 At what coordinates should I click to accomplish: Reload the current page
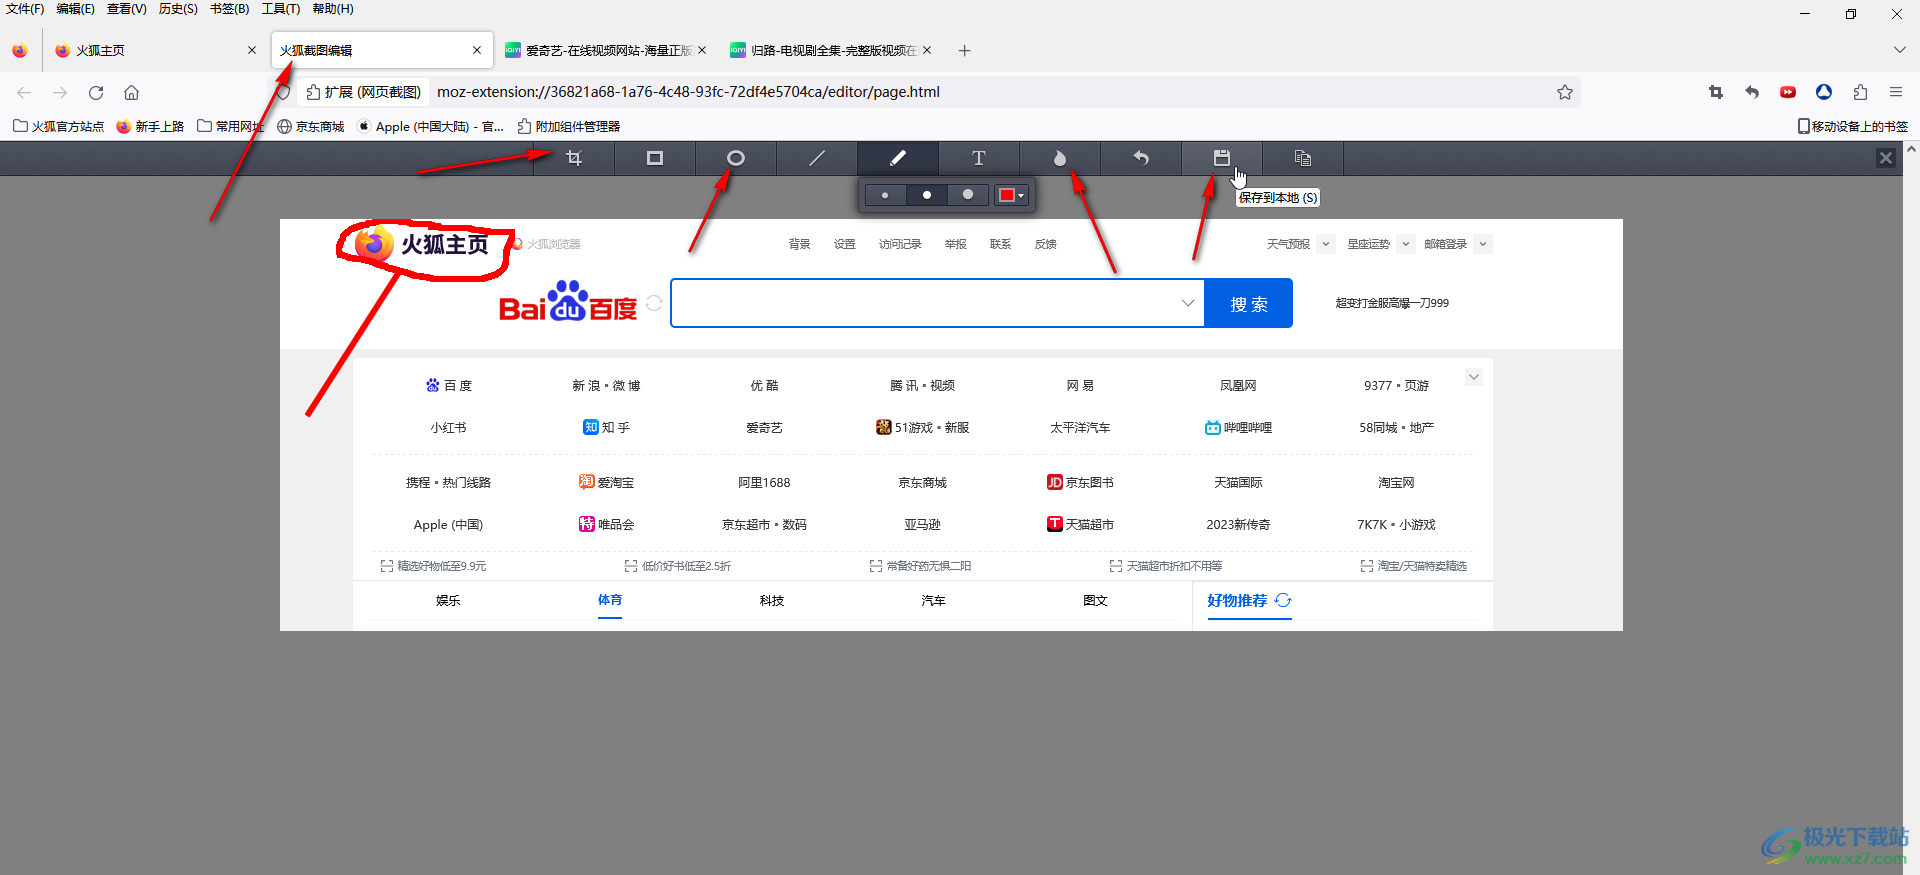[x=96, y=92]
